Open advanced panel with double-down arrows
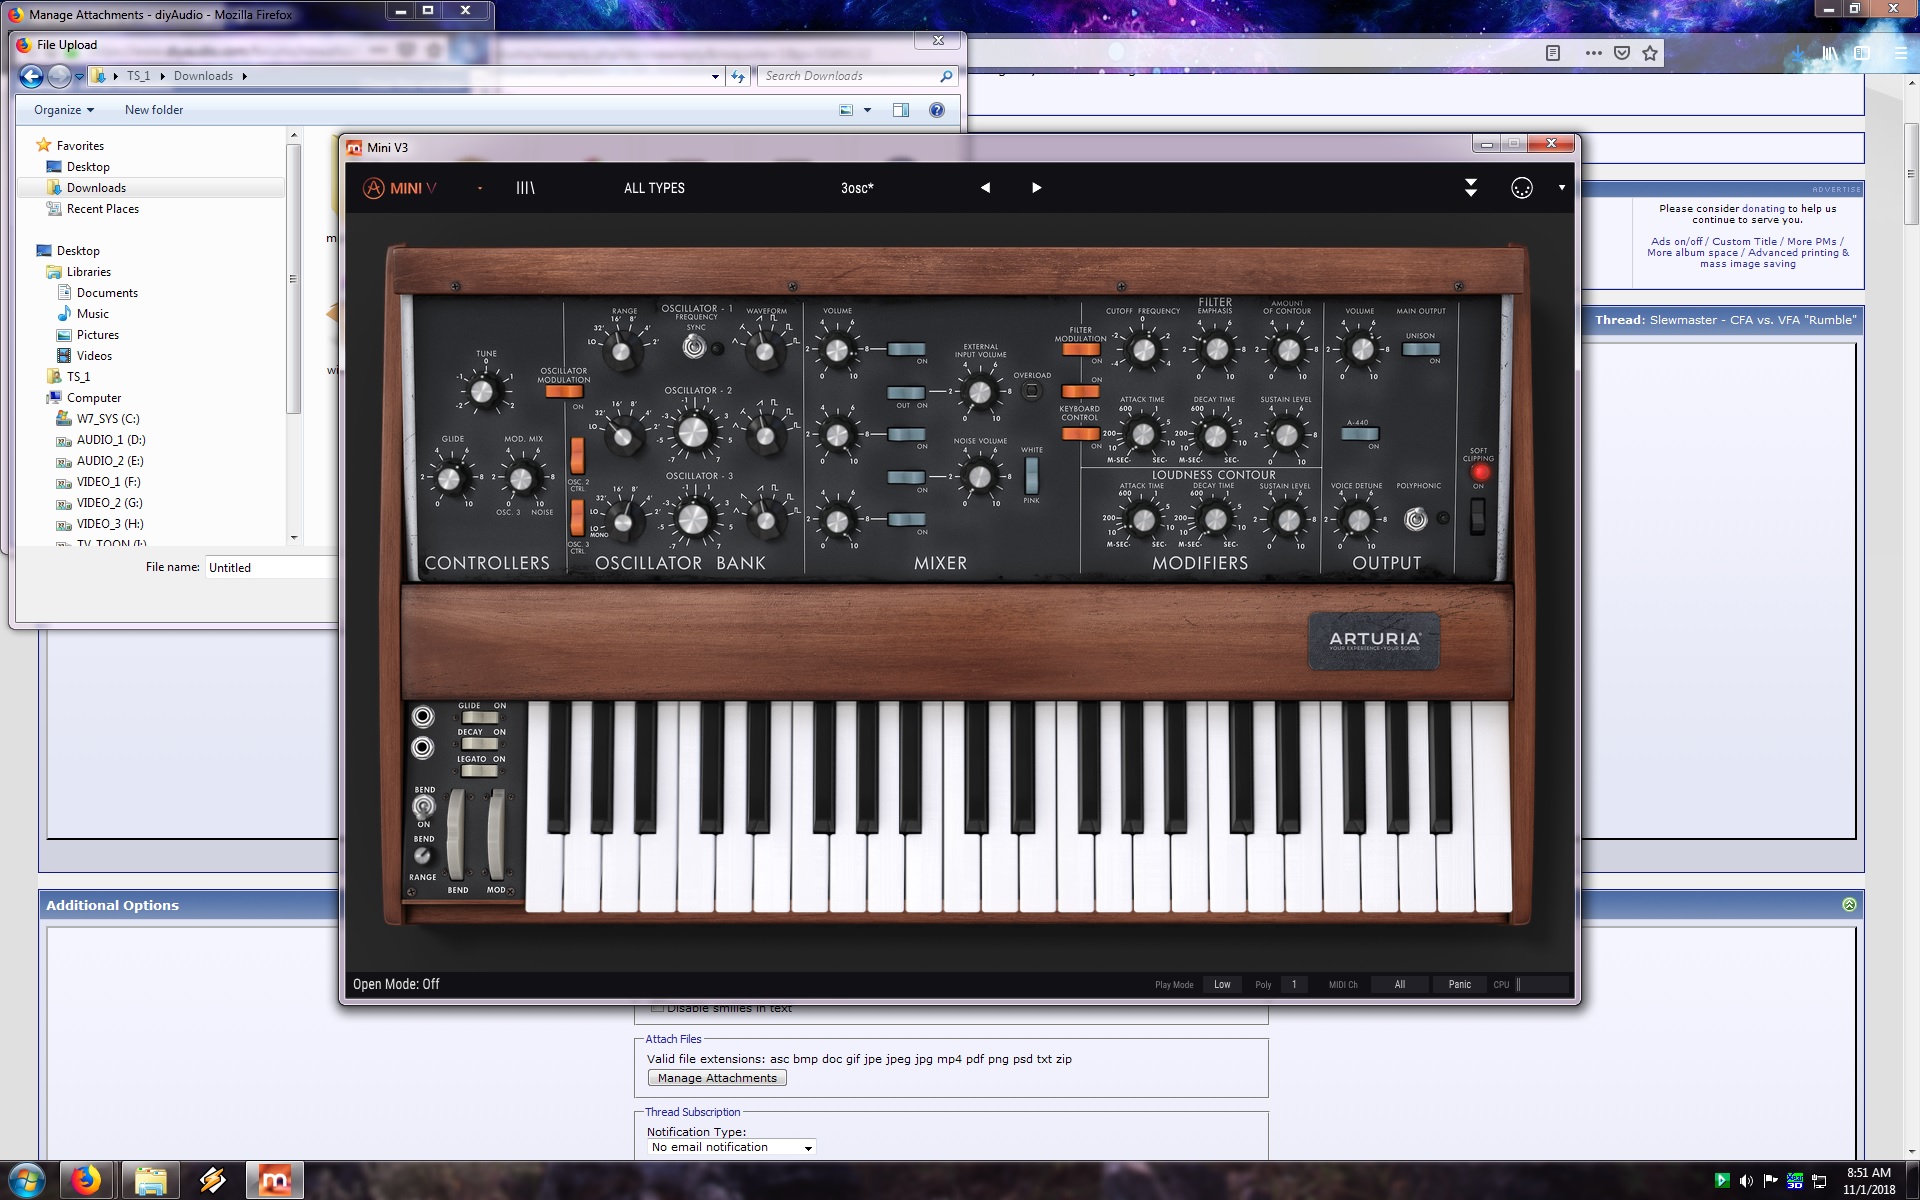This screenshot has width=1920, height=1200. click(x=1471, y=188)
